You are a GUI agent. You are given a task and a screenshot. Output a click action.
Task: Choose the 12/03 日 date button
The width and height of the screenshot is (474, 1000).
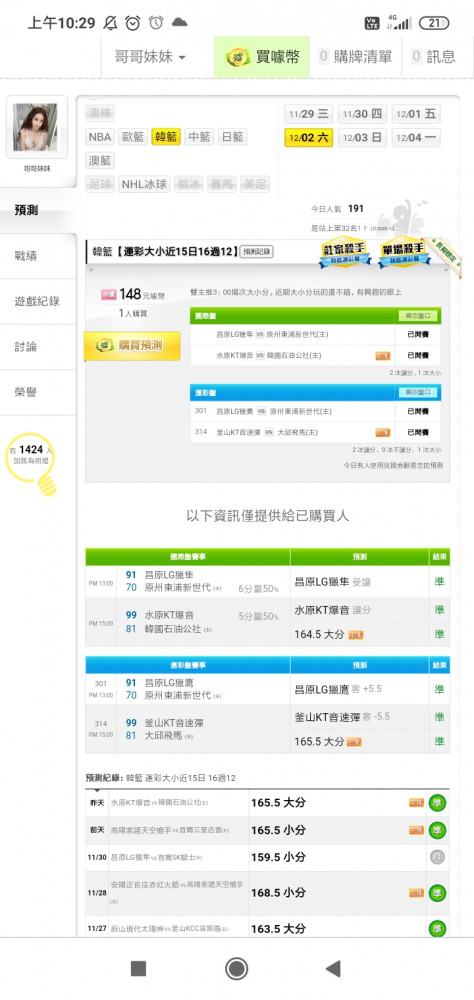(x=362, y=137)
